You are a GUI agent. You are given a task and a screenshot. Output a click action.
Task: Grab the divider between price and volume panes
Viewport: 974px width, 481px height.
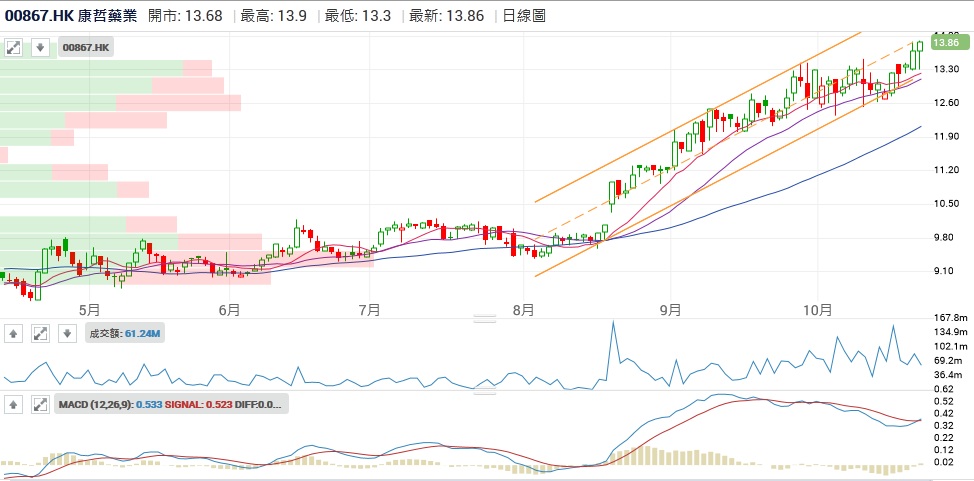485,319
